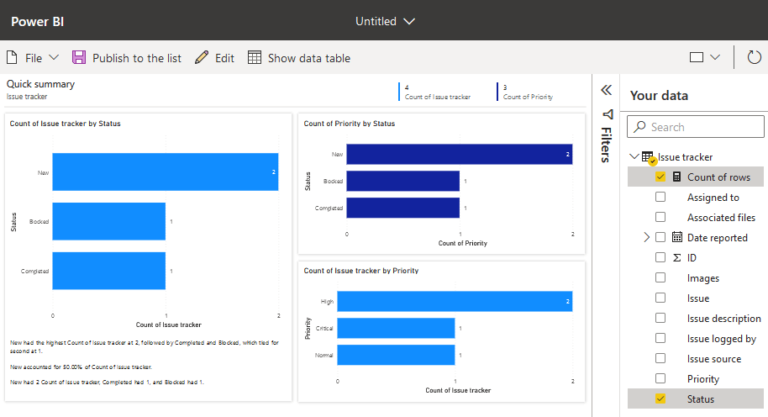
Task: Check the Date reported checkbox
Action: 660,237
